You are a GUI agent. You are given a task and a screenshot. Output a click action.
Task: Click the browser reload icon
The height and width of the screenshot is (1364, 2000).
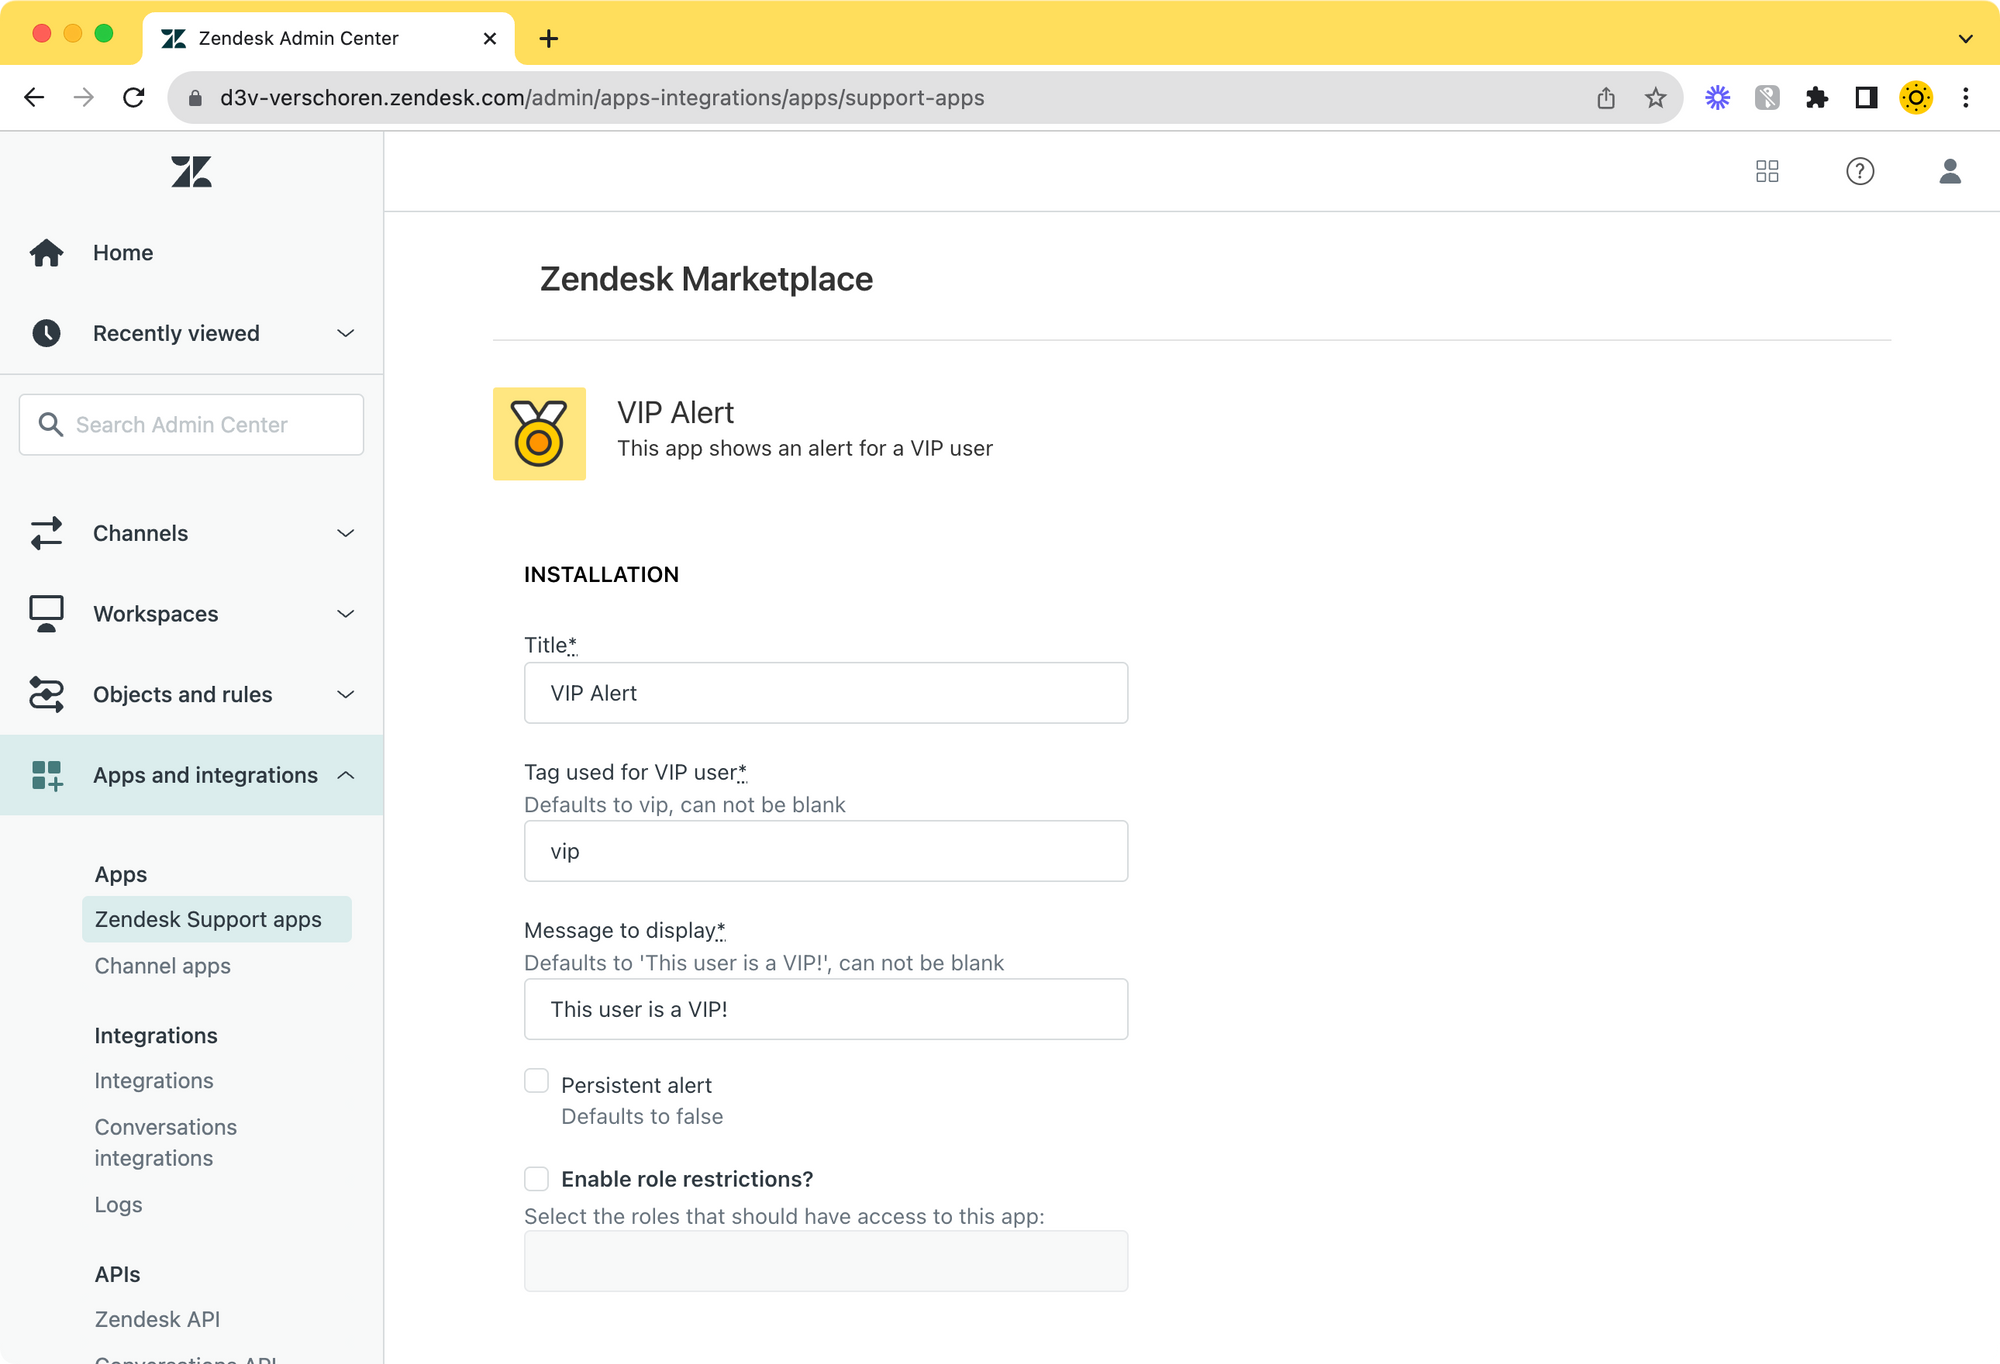click(134, 98)
